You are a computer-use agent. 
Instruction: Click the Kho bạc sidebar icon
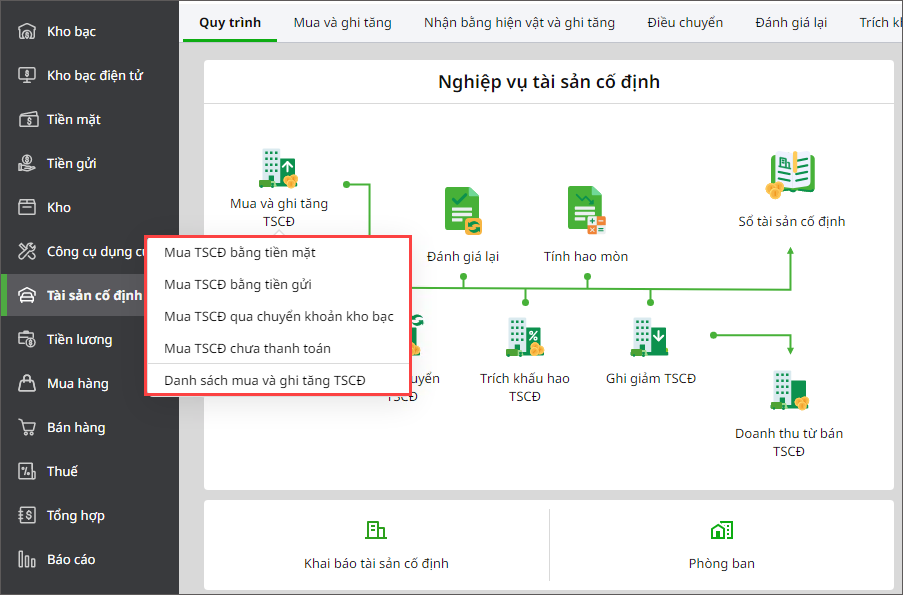[26, 31]
